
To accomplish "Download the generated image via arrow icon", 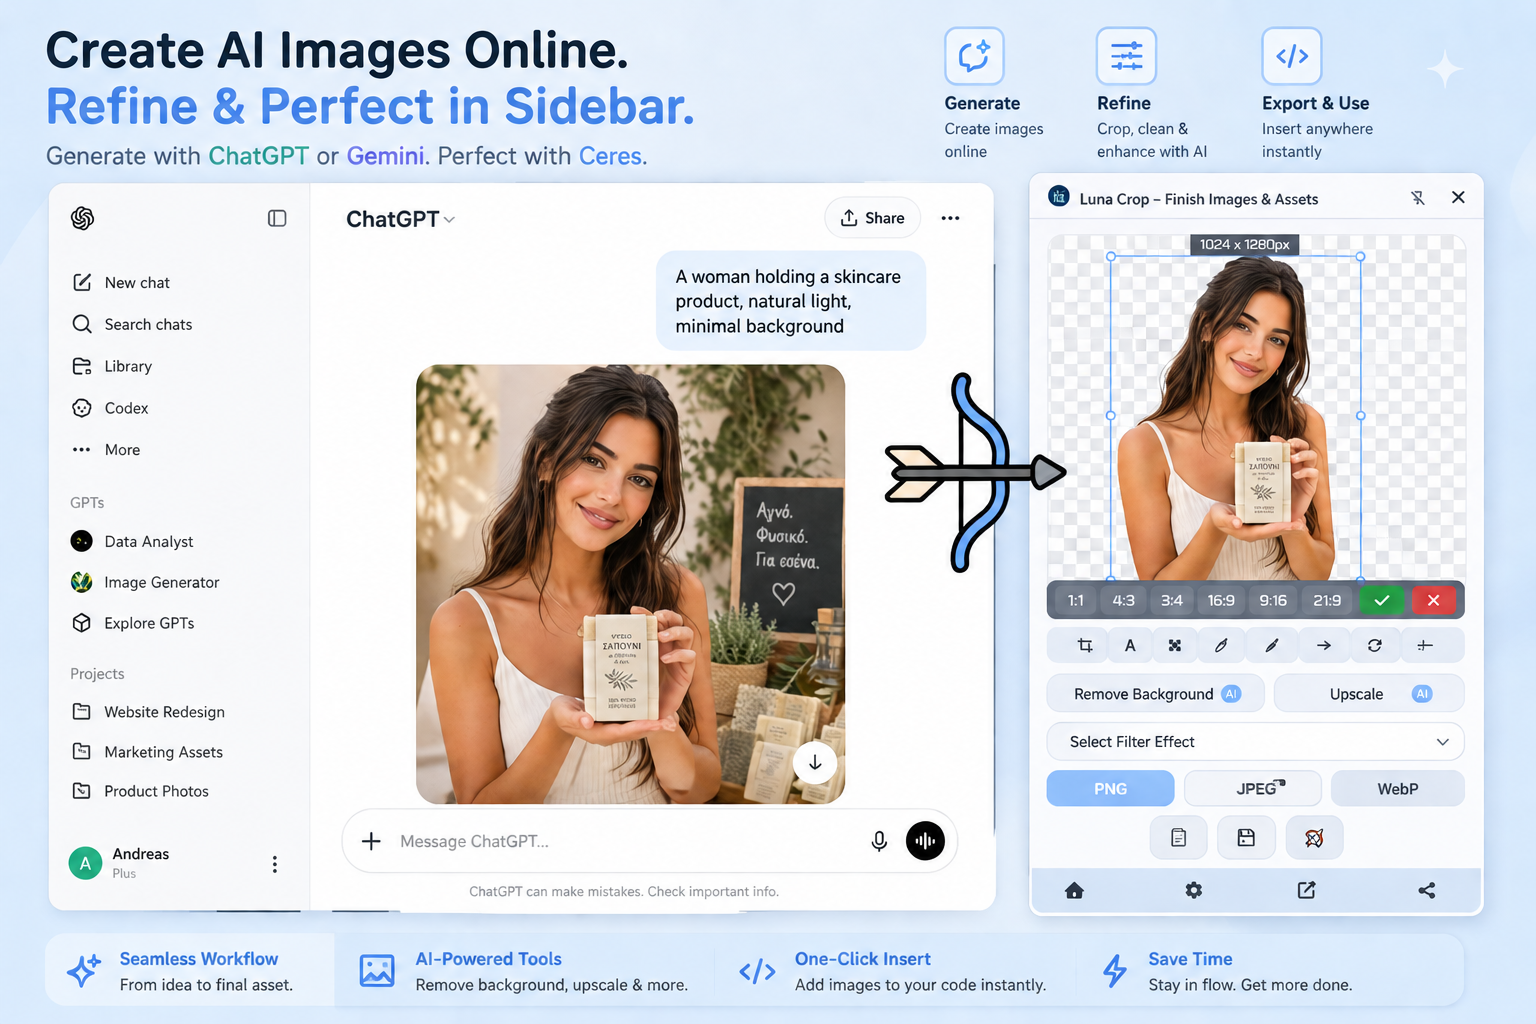I will click(815, 763).
